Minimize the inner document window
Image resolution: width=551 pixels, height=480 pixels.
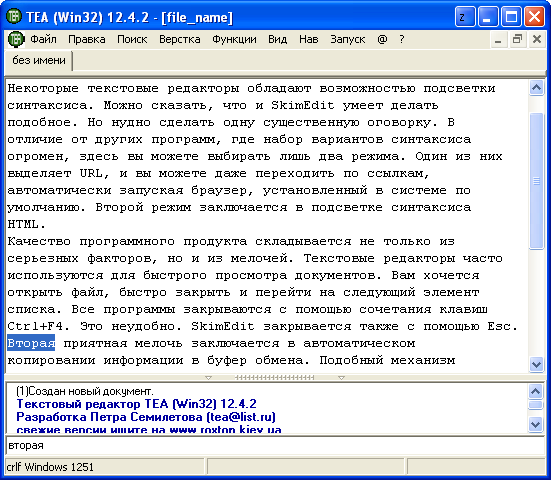coord(498,39)
